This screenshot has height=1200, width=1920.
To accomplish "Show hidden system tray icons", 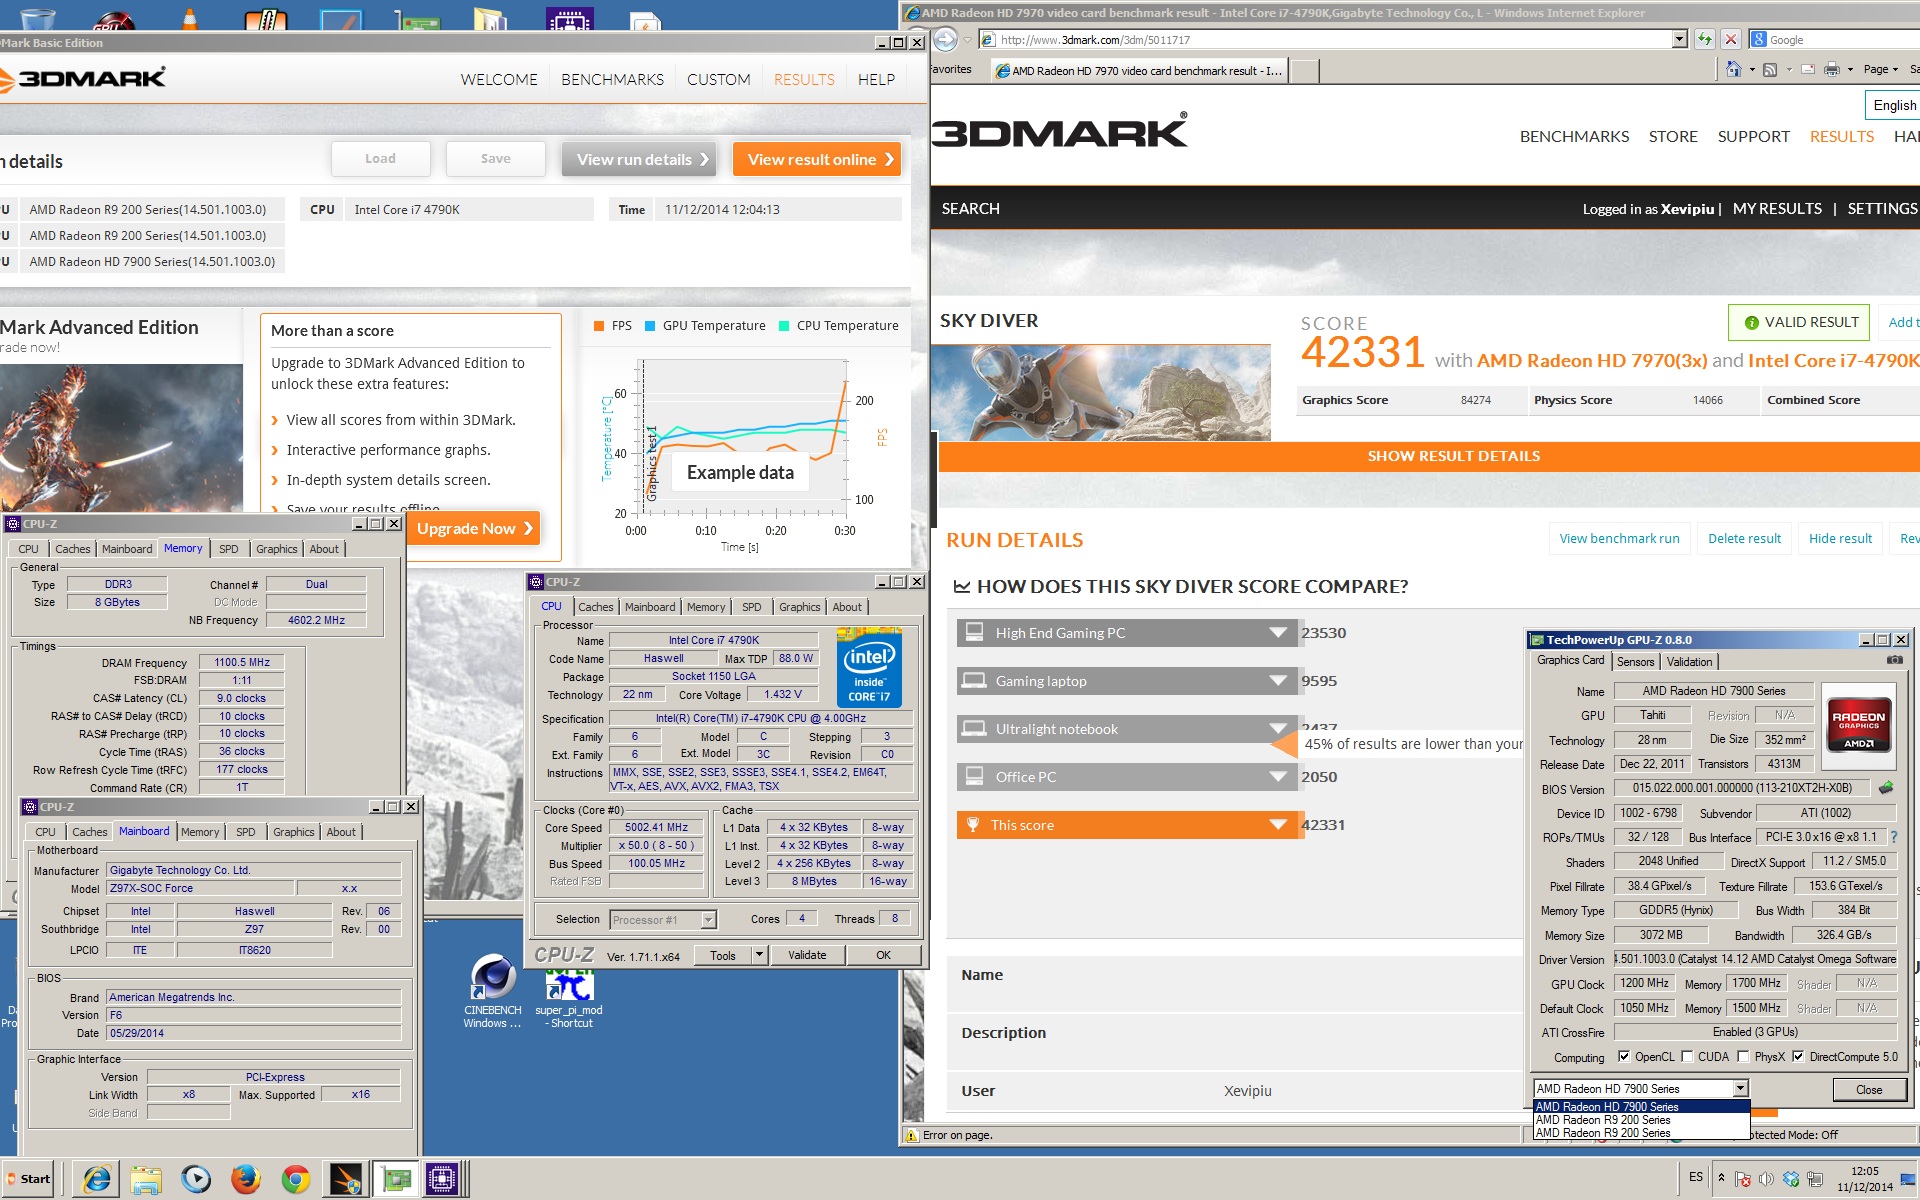I will pyautogui.click(x=1721, y=1177).
